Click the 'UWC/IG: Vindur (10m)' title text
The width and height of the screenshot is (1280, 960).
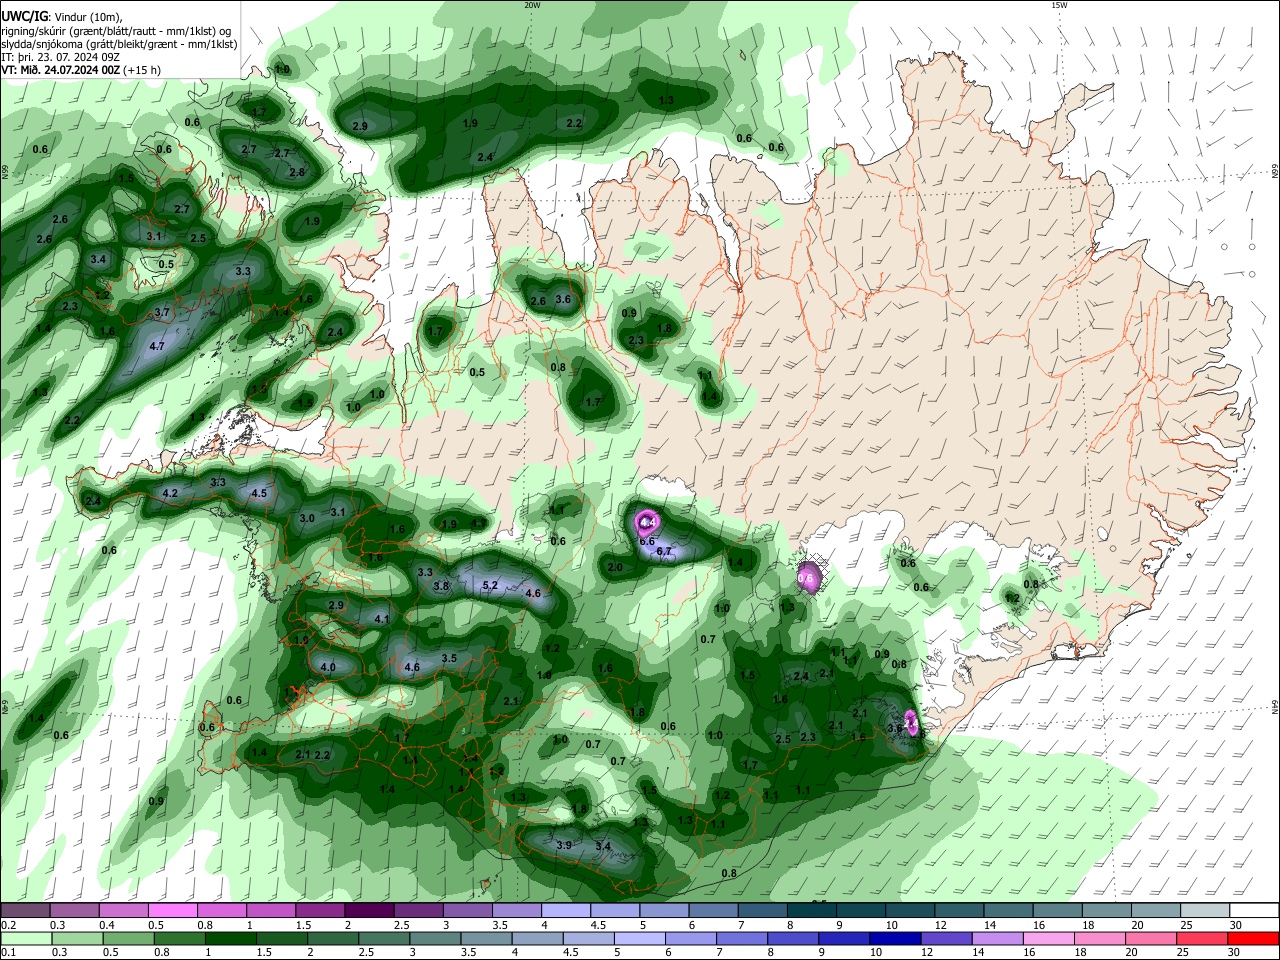click(x=61, y=17)
